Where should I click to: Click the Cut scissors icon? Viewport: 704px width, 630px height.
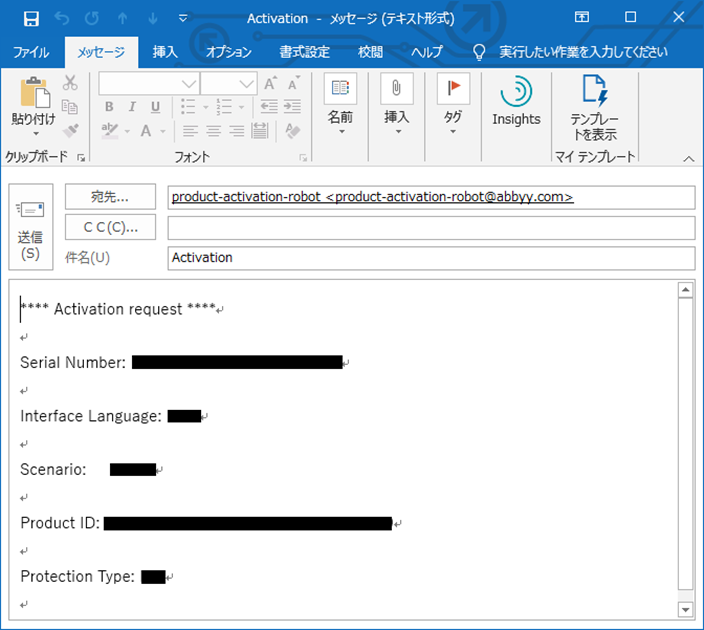(x=70, y=83)
